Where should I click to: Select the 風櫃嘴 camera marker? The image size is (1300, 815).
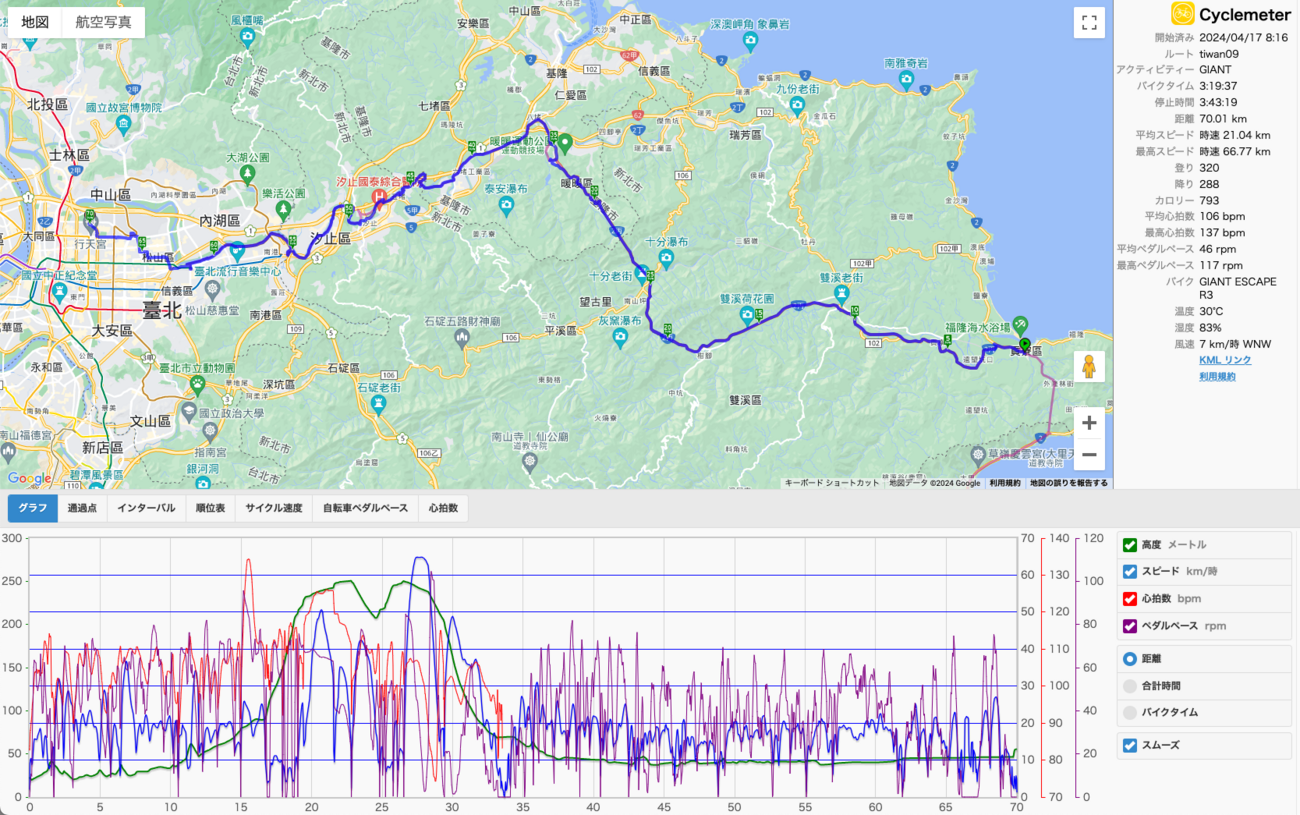pos(248,38)
